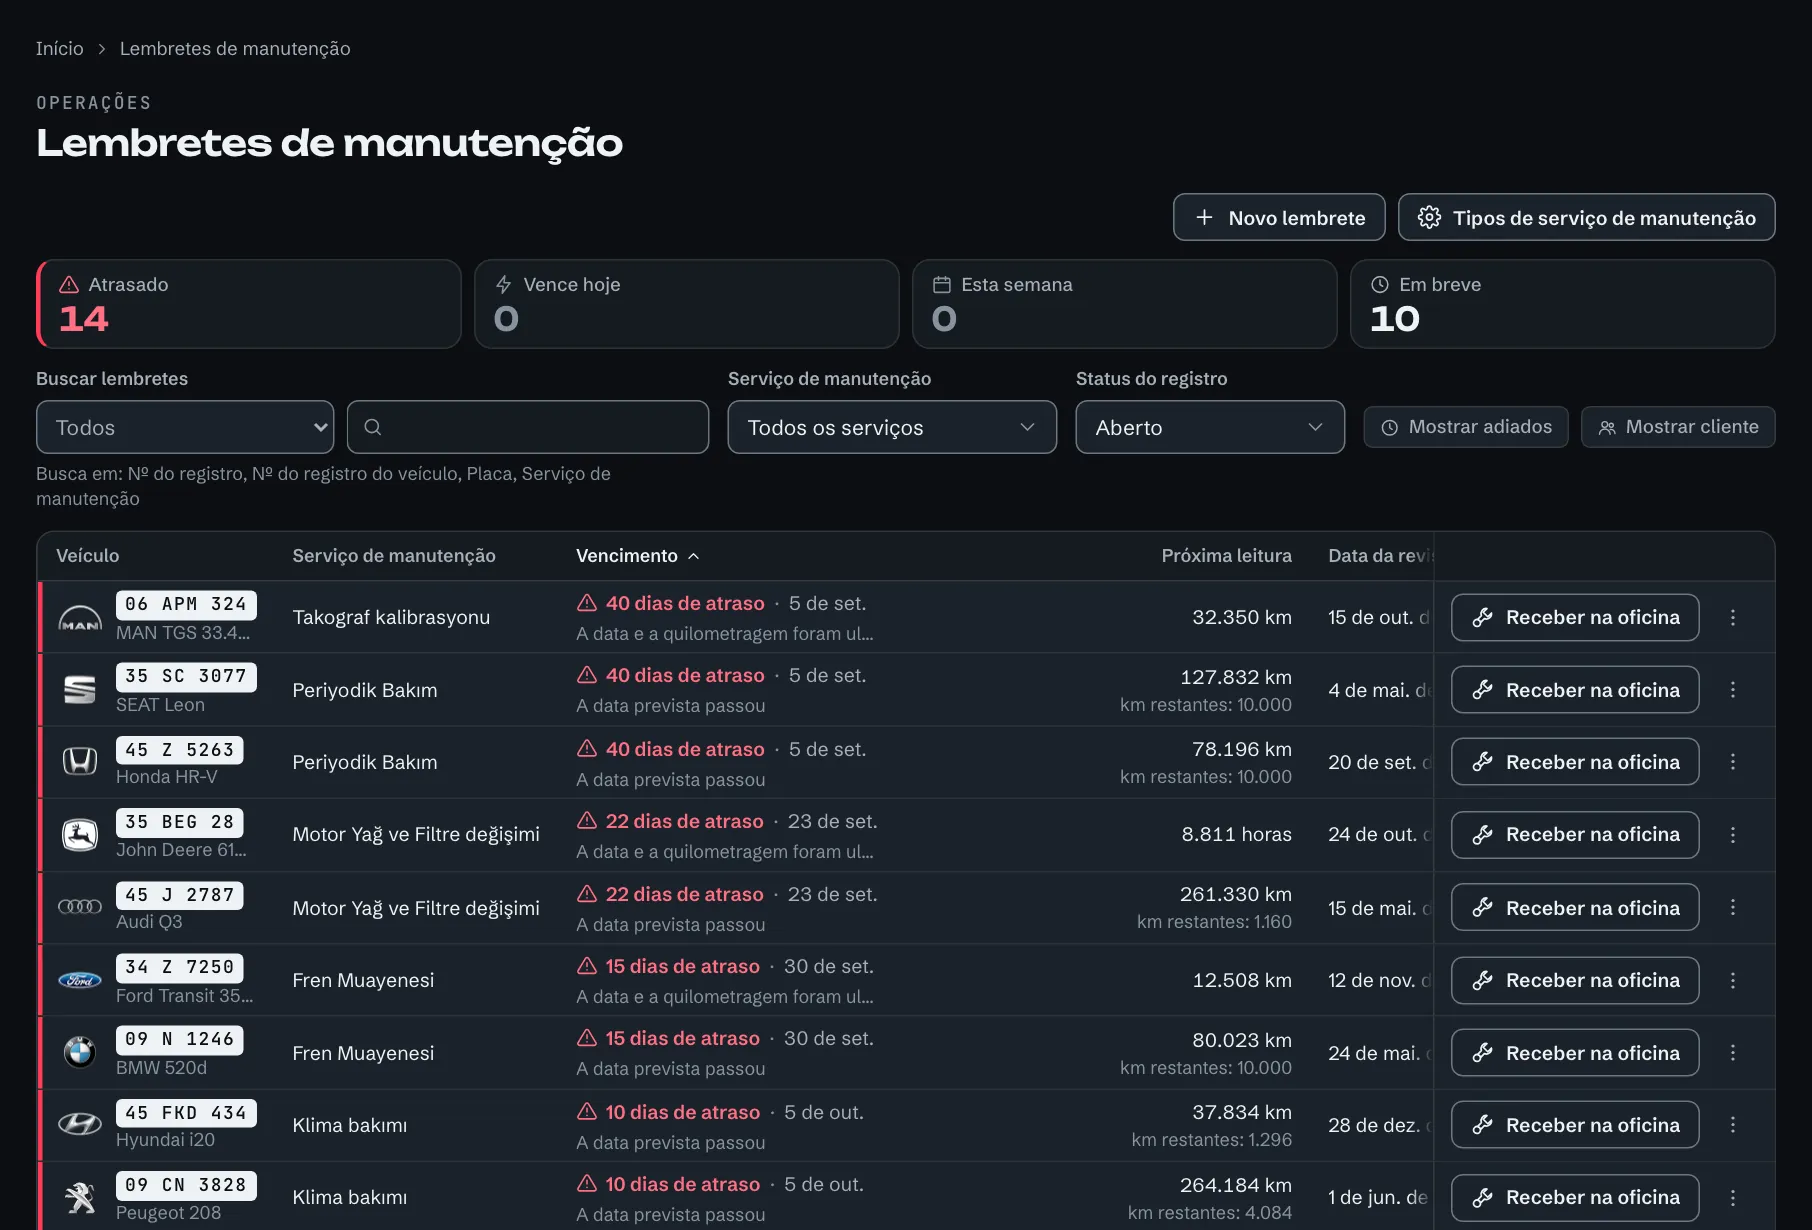Select the Em breve card showing 10
This screenshot has height=1230, width=1812.
click(x=1563, y=304)
